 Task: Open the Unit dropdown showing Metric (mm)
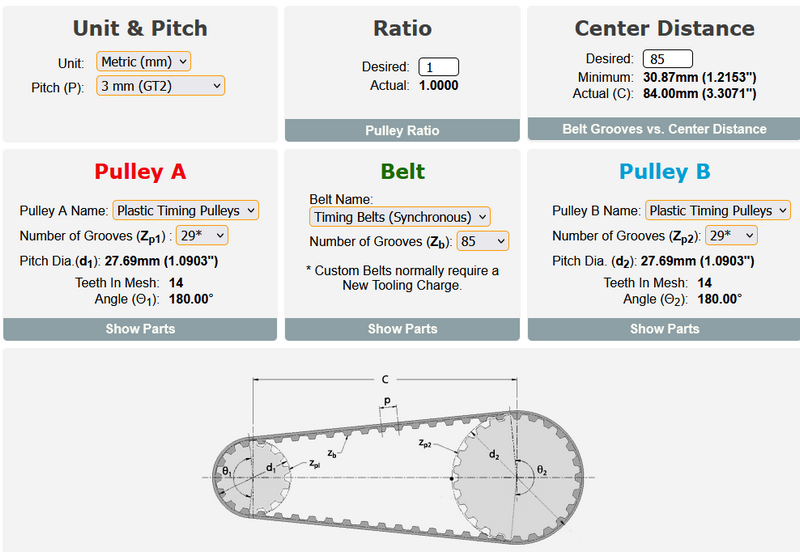coord(143,62)
